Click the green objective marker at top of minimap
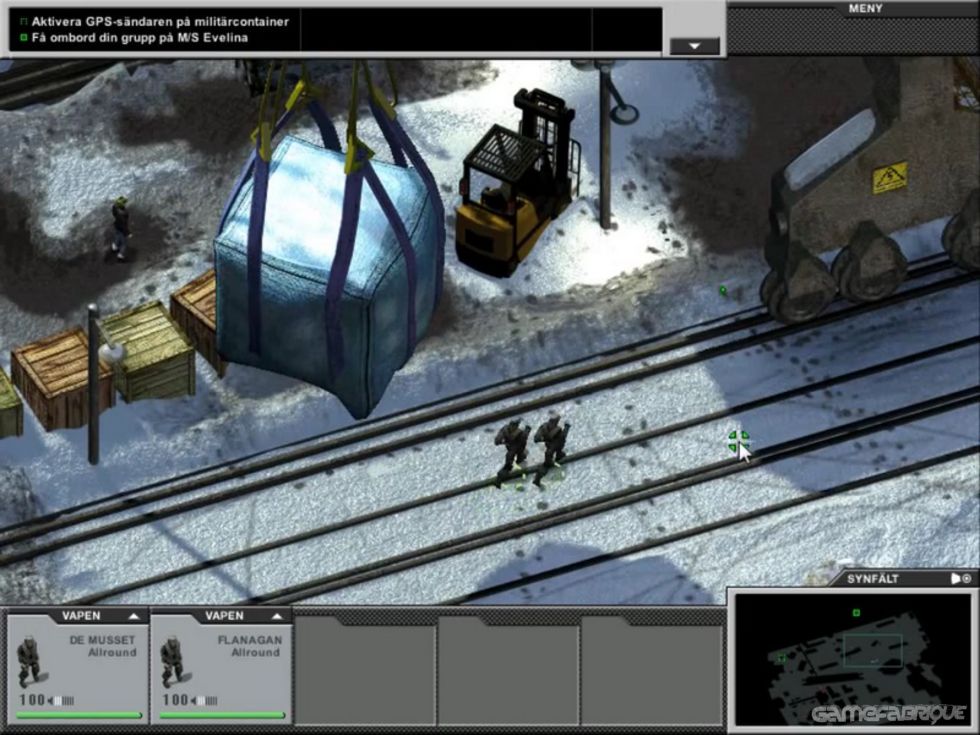Viewport: 980px width, 735px height. [x=856, y=613]
